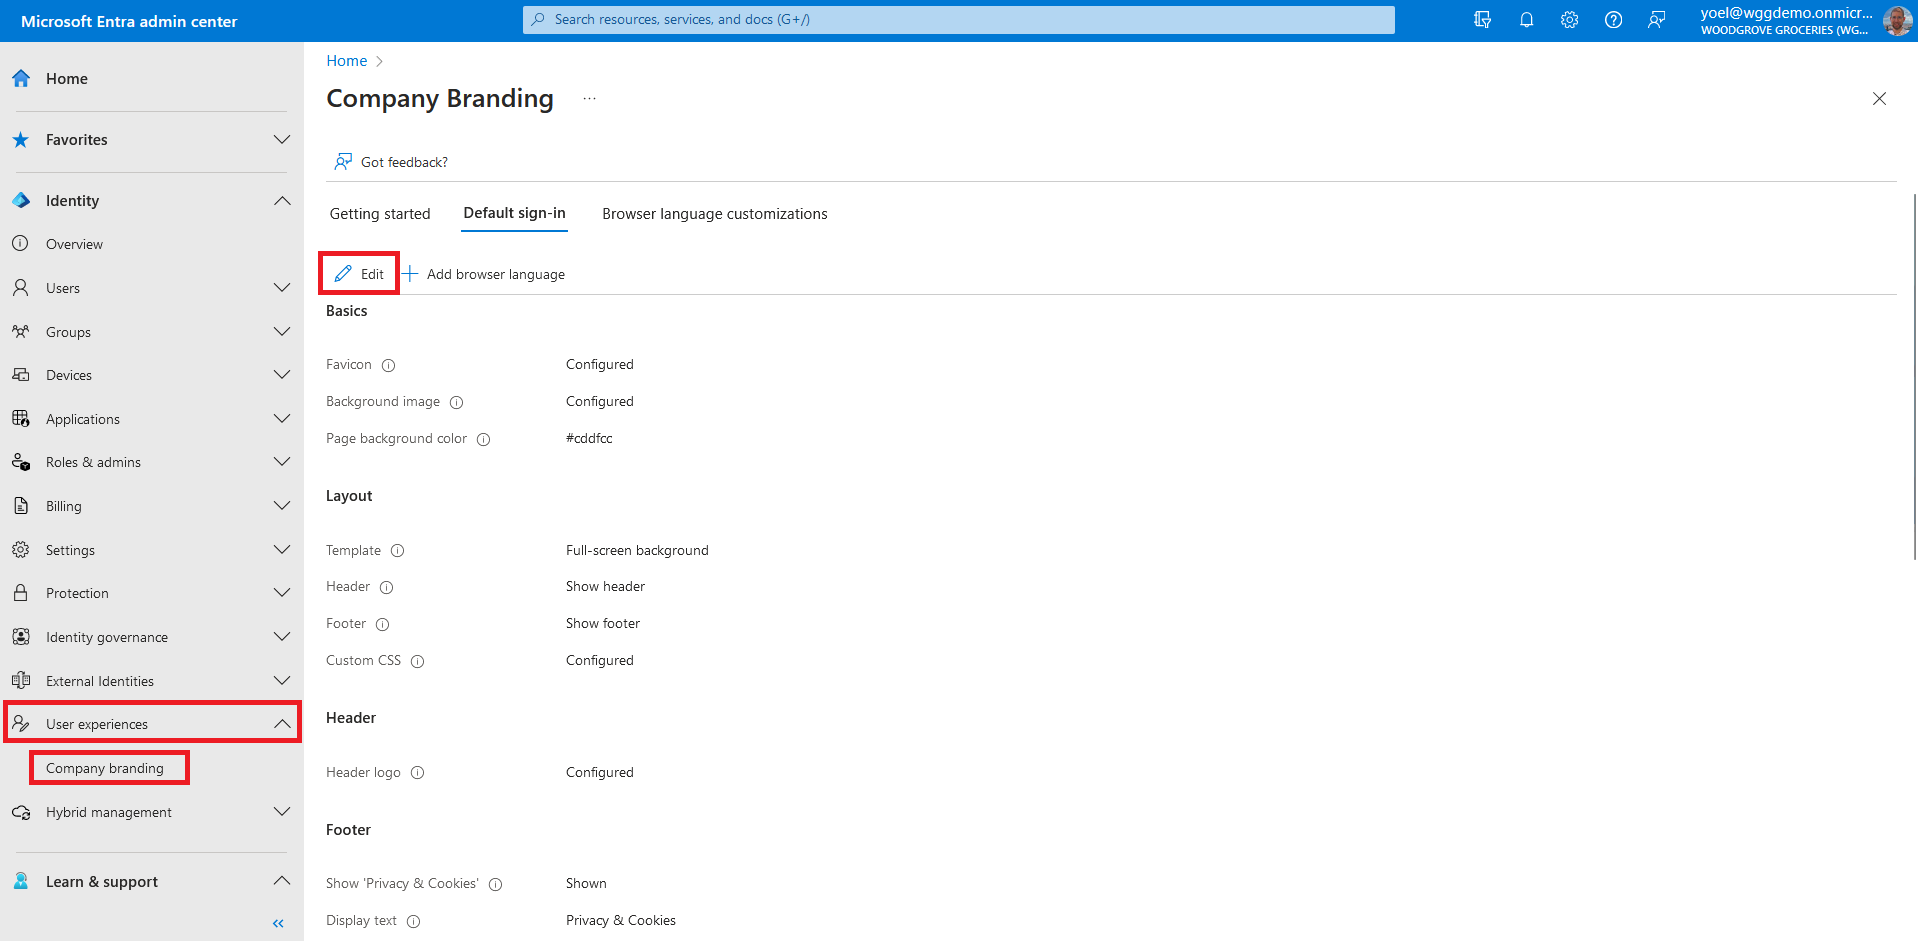This screenshot has height=941, width=1918.
Task: Click the Header logo info icon
Action: pyautogui.click(x=418, y=773)
